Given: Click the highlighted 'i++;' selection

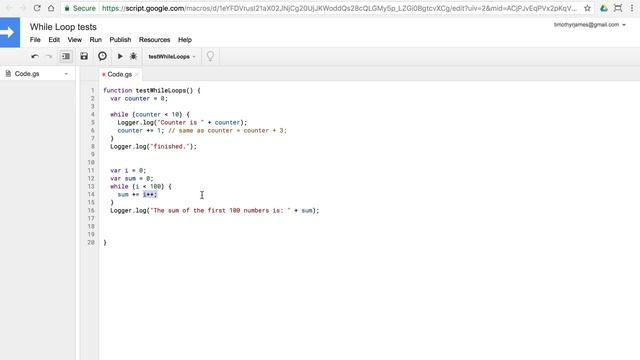Looking at the screenshot, I should click(x=150, y=194).
